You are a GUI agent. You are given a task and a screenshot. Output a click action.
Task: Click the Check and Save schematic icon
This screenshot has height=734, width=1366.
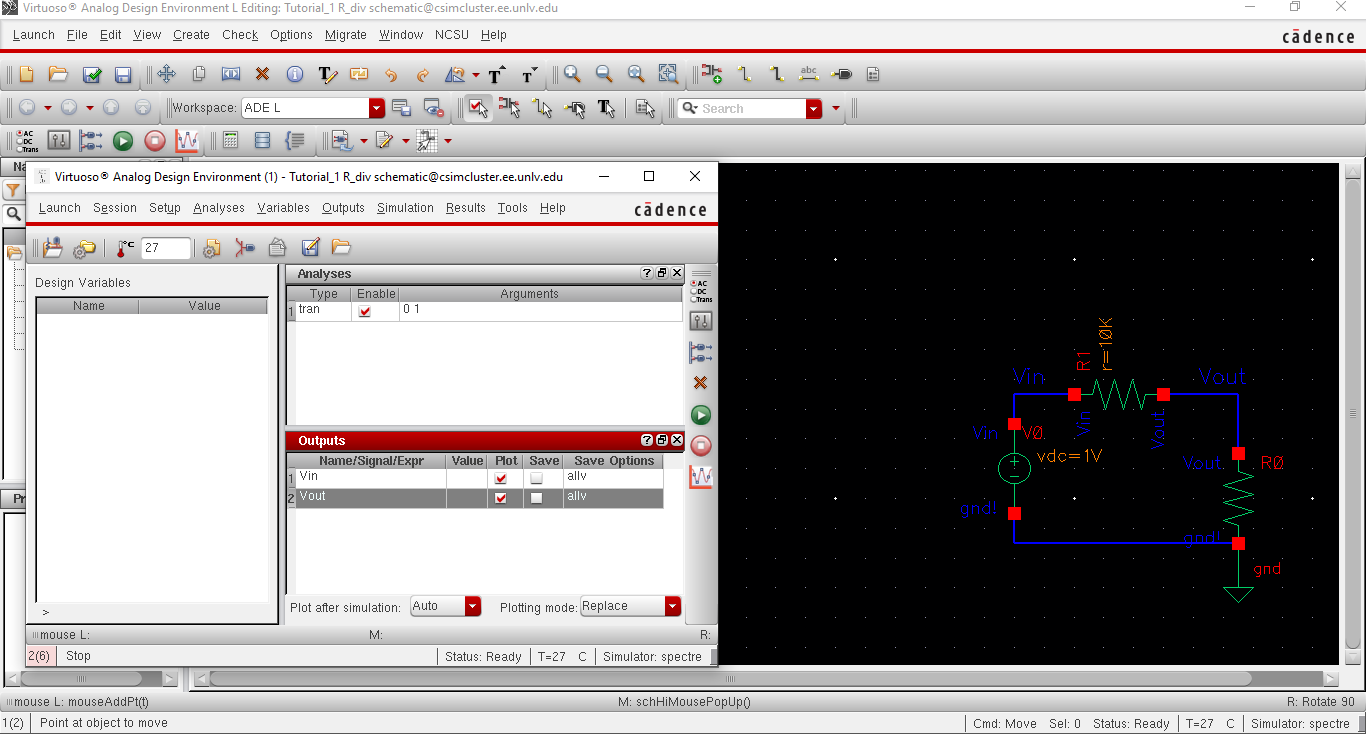[x=91, y=75]
